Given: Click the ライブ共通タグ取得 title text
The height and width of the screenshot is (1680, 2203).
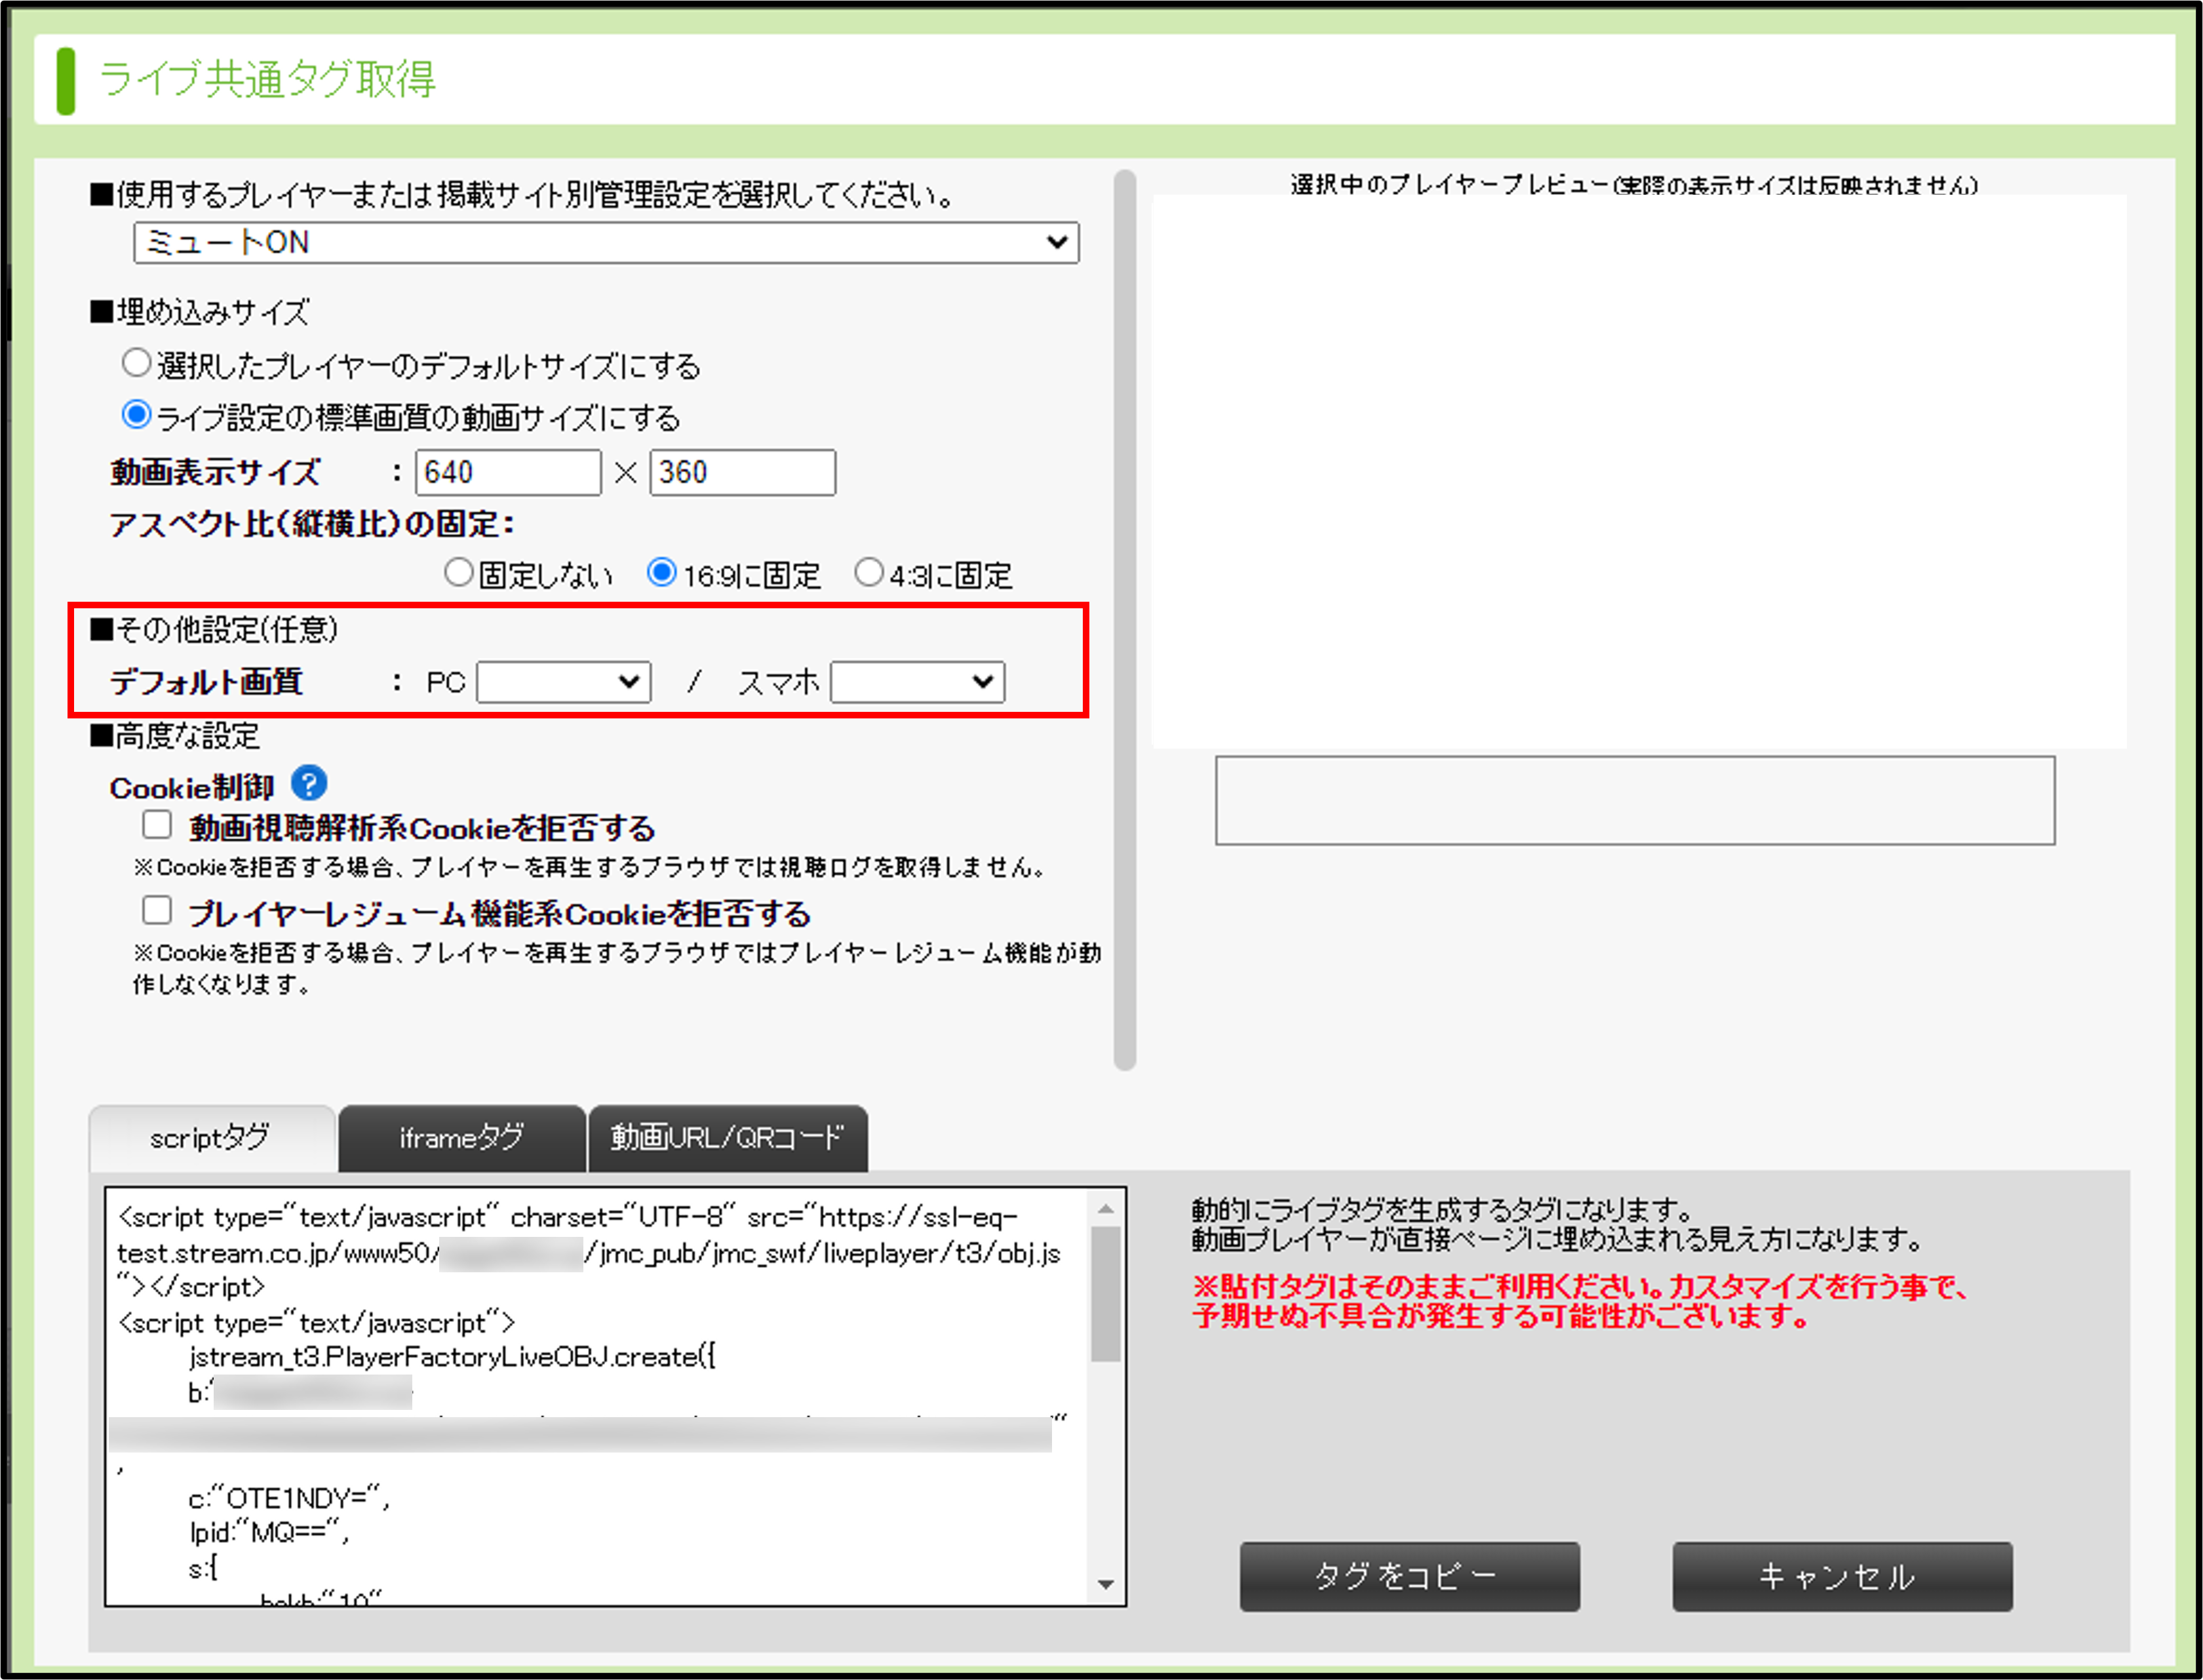Looking at the screenshot, I should pyautogui.click(x=267, y=79).
